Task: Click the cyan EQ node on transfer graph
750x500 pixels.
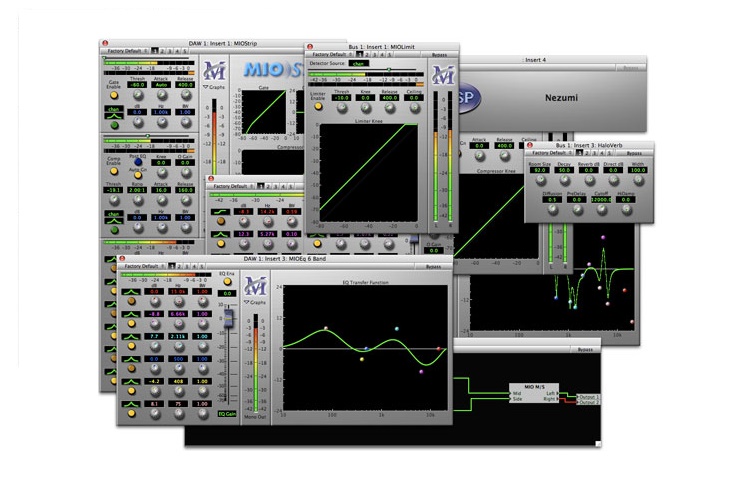Action: click(397, 327)
